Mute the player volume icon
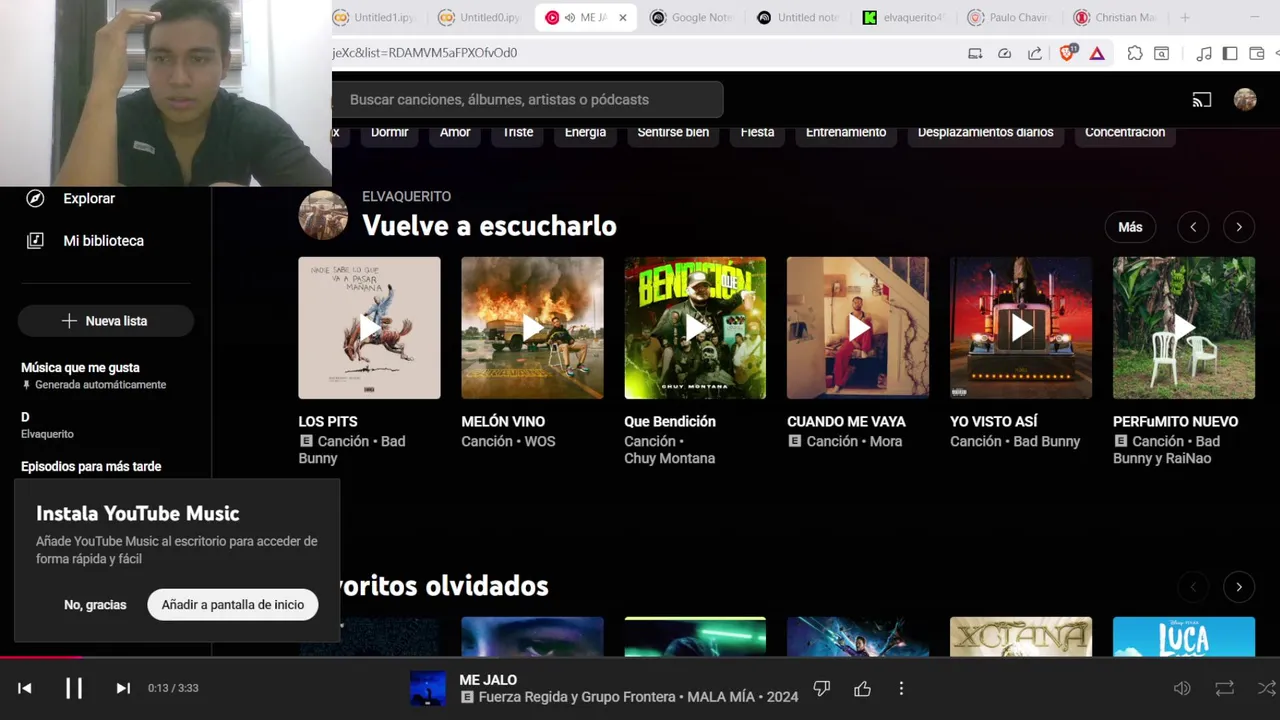The image size is (1280, 720). (1182, 688)
